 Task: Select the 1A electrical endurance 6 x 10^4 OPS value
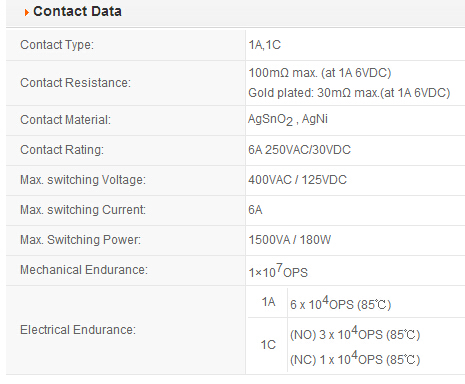[340, 303]
